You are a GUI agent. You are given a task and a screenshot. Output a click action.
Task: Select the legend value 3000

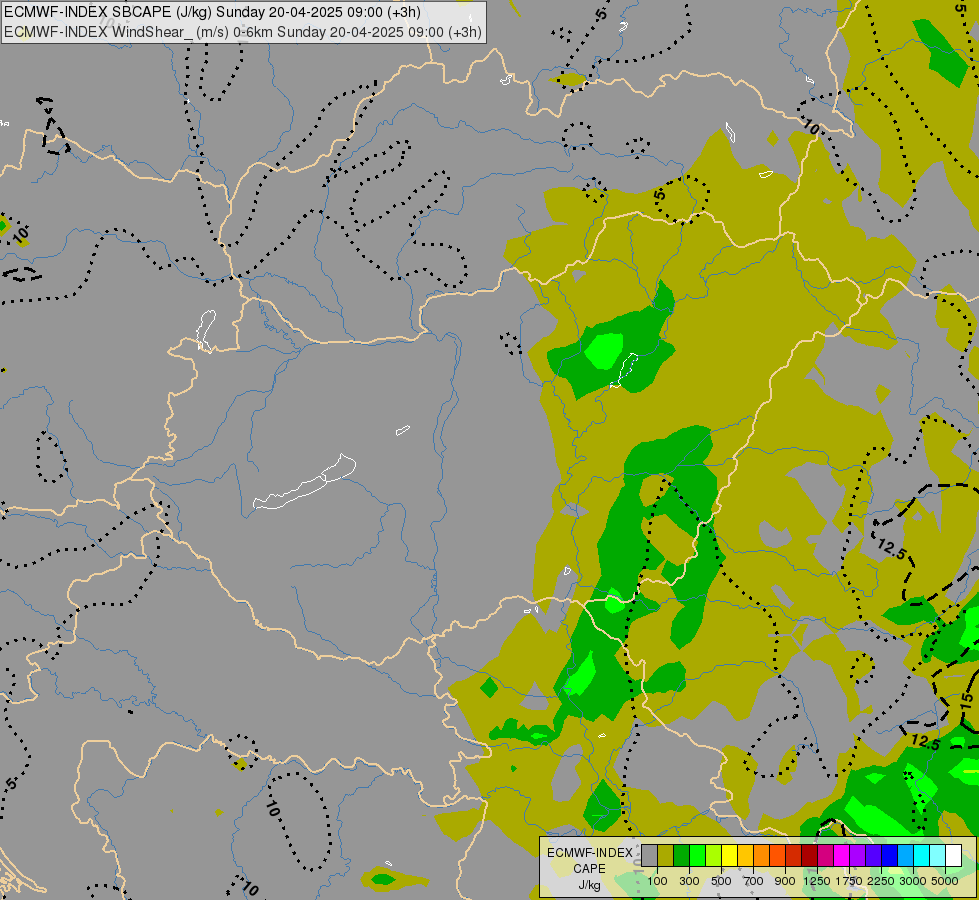pyautogui.click(x=913, y=881)
